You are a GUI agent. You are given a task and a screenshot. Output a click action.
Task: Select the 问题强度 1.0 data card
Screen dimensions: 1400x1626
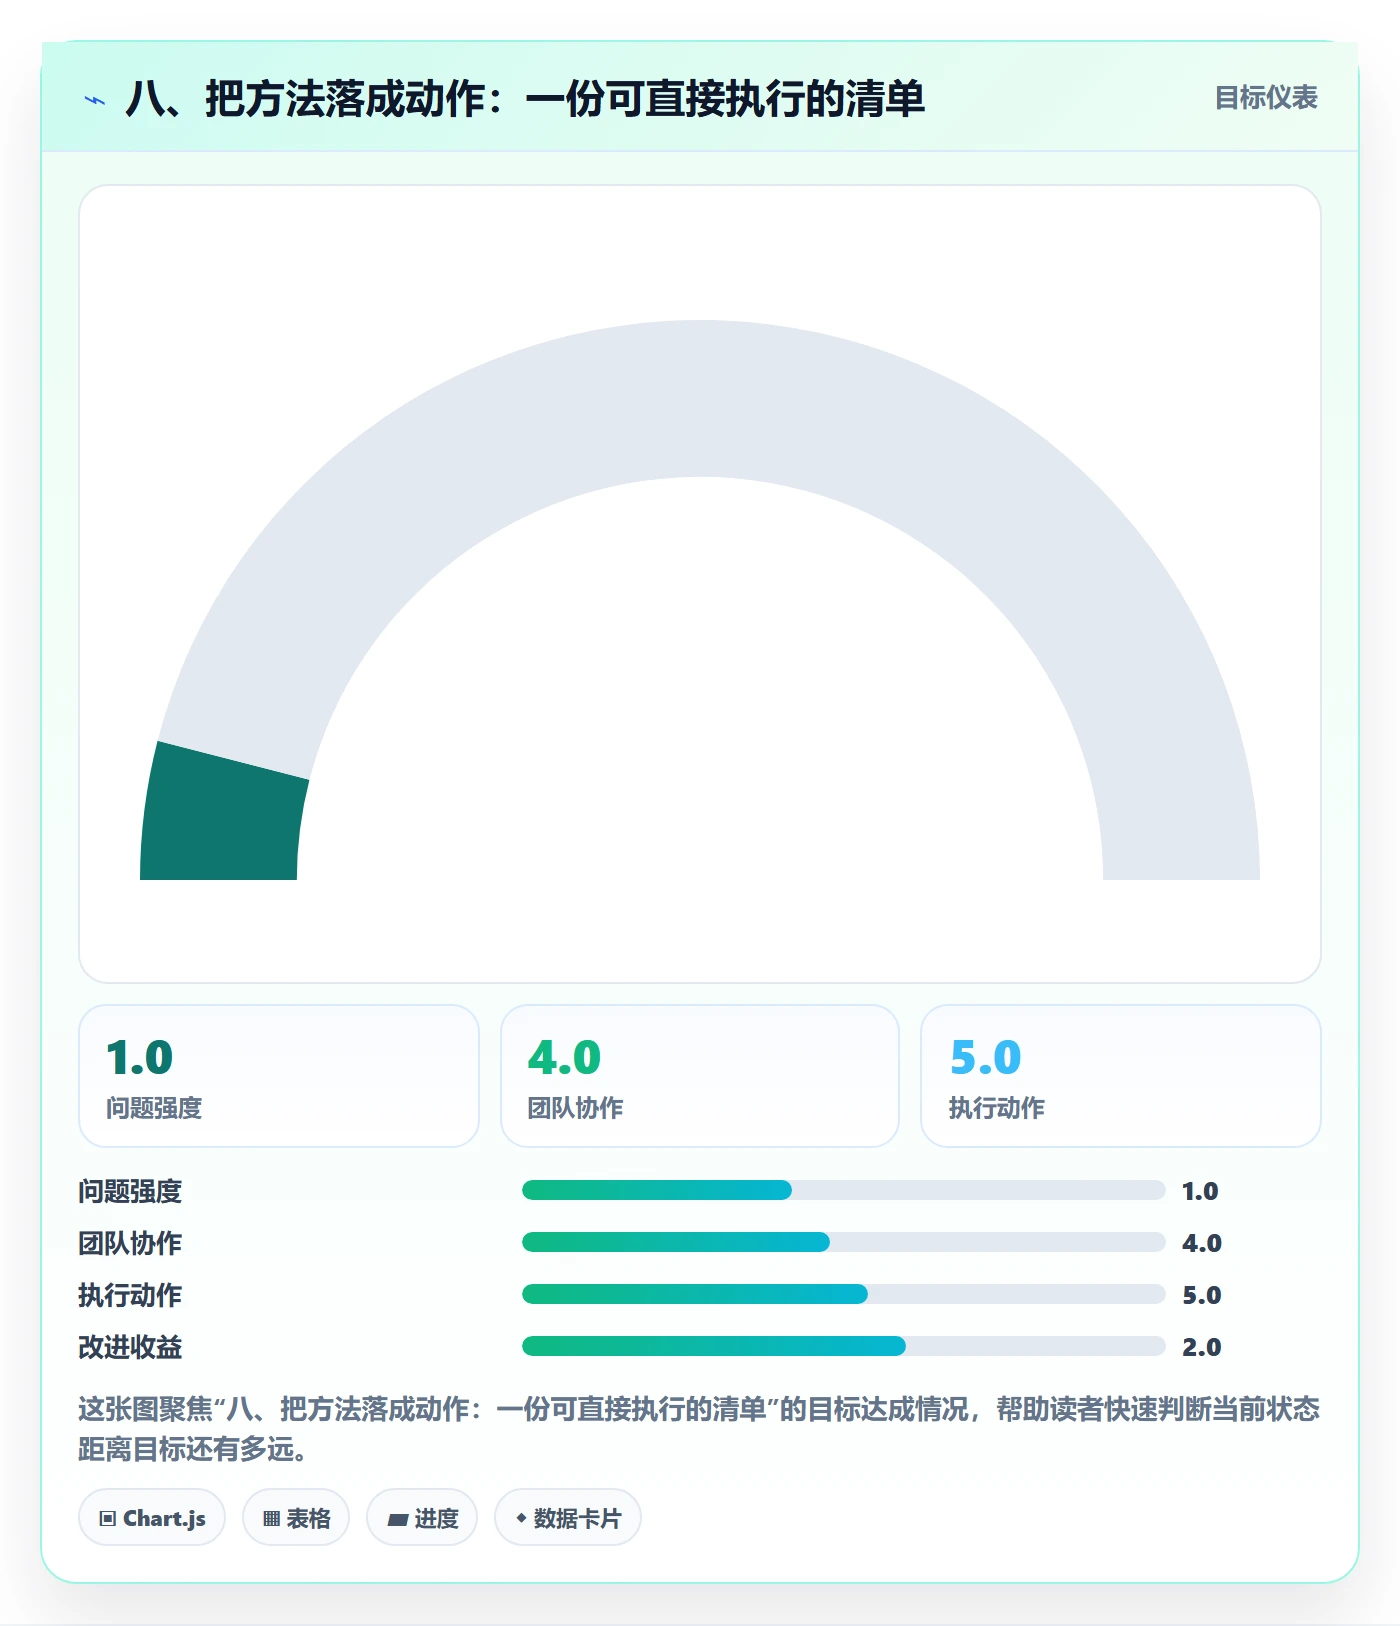(279, 1076)
